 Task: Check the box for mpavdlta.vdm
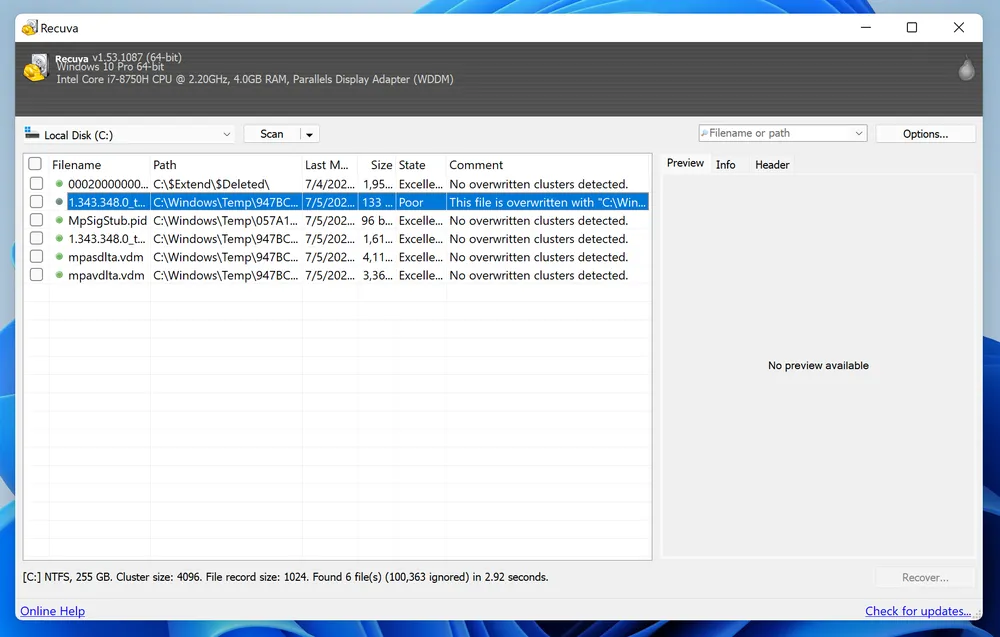point(36,275)
